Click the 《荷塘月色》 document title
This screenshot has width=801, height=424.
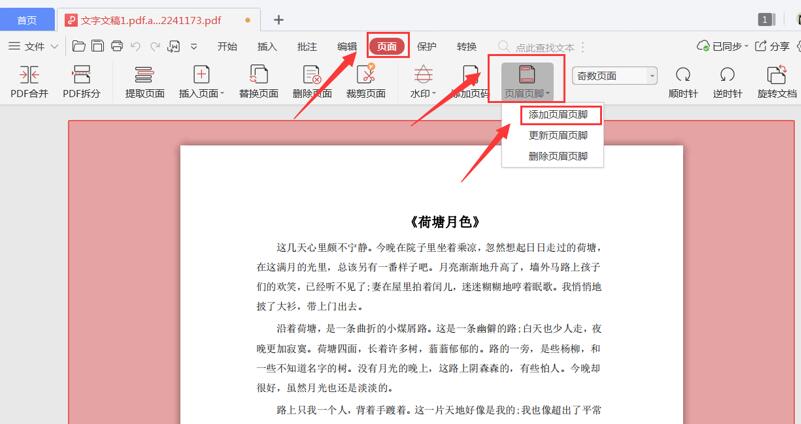coord(444,222)
